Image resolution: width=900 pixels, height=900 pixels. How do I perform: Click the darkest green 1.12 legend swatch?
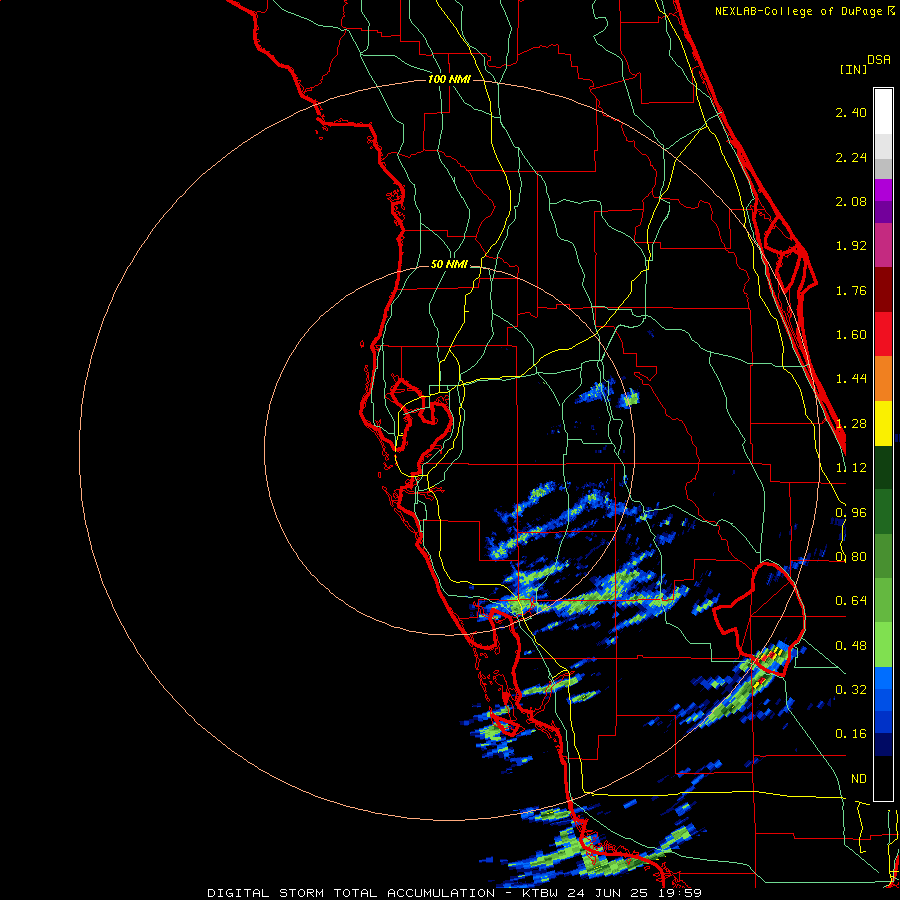click(883, 467)
